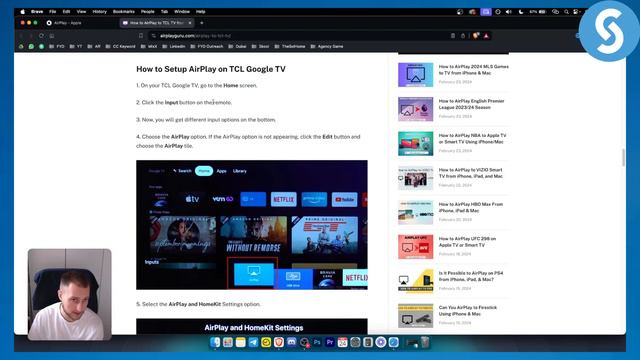Screen dimensions: 640x360
Task: Open Brave browser from the Dock
Action: 278,342
